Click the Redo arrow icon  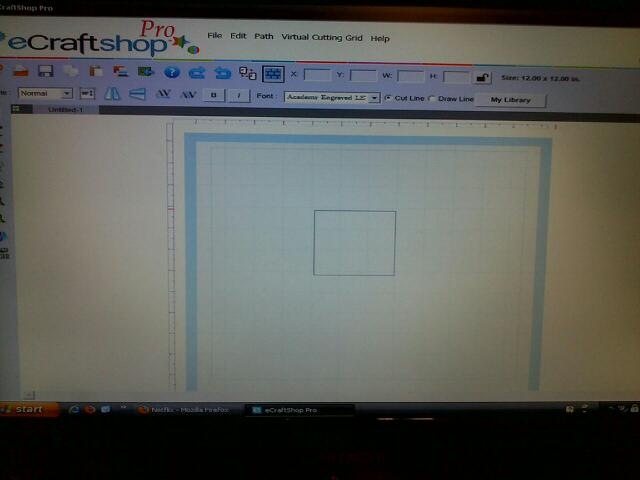[x=197, y=73]
